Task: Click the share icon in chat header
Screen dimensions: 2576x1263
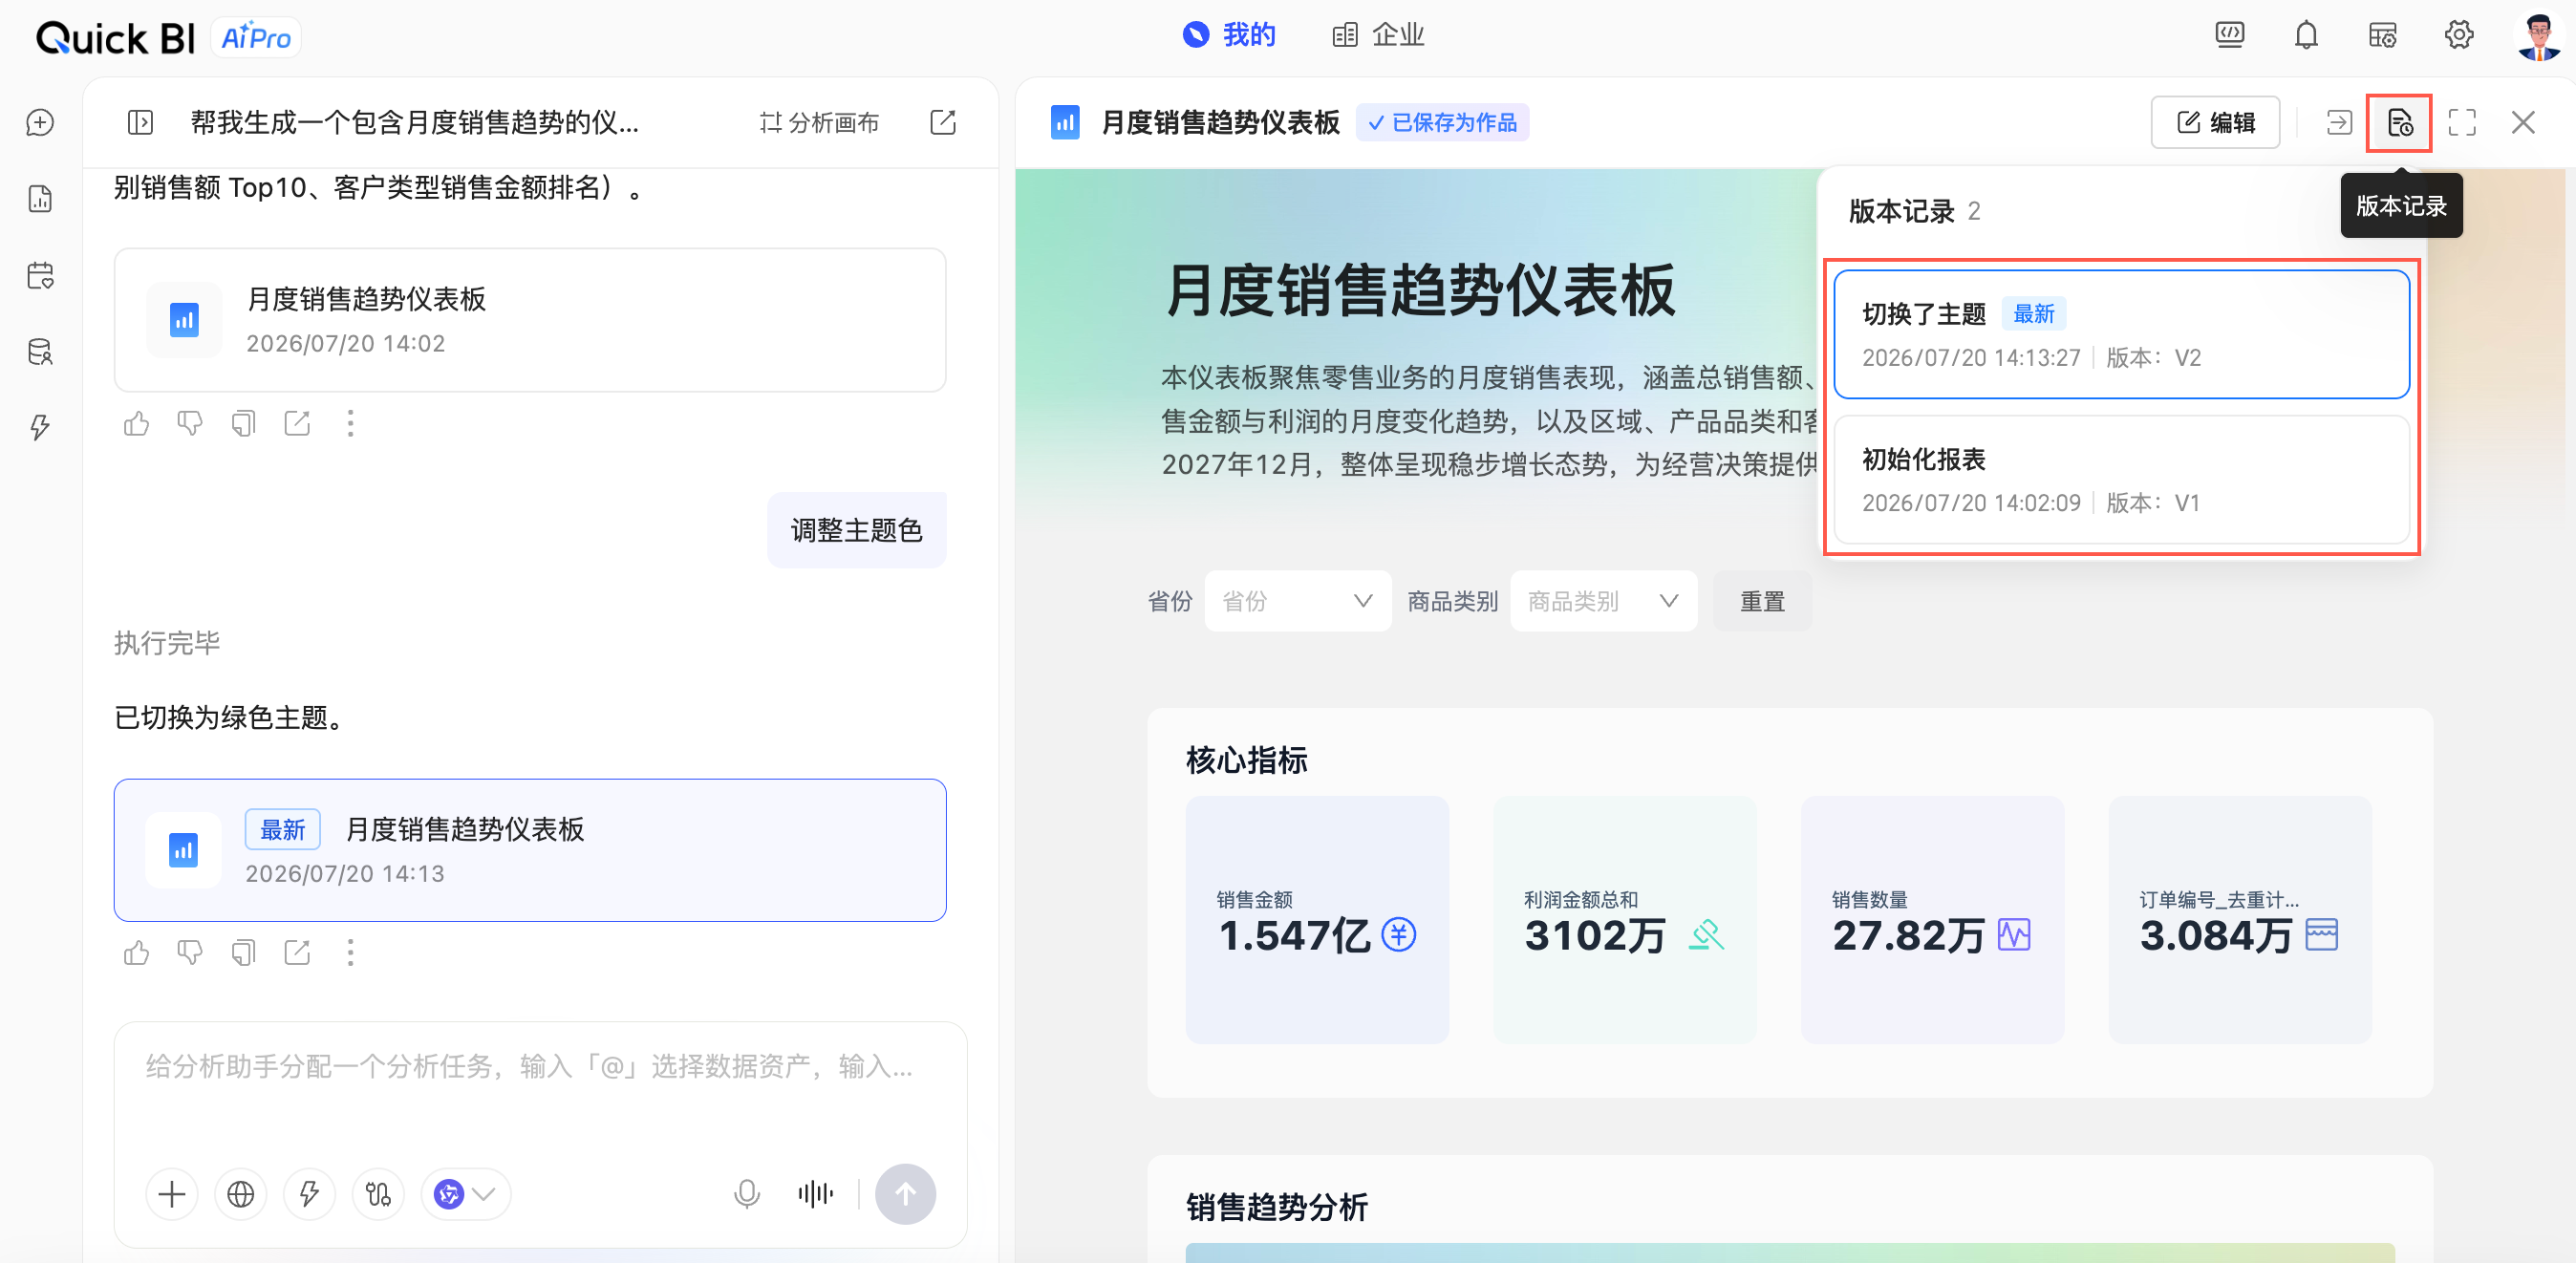Action: point(943,122)
